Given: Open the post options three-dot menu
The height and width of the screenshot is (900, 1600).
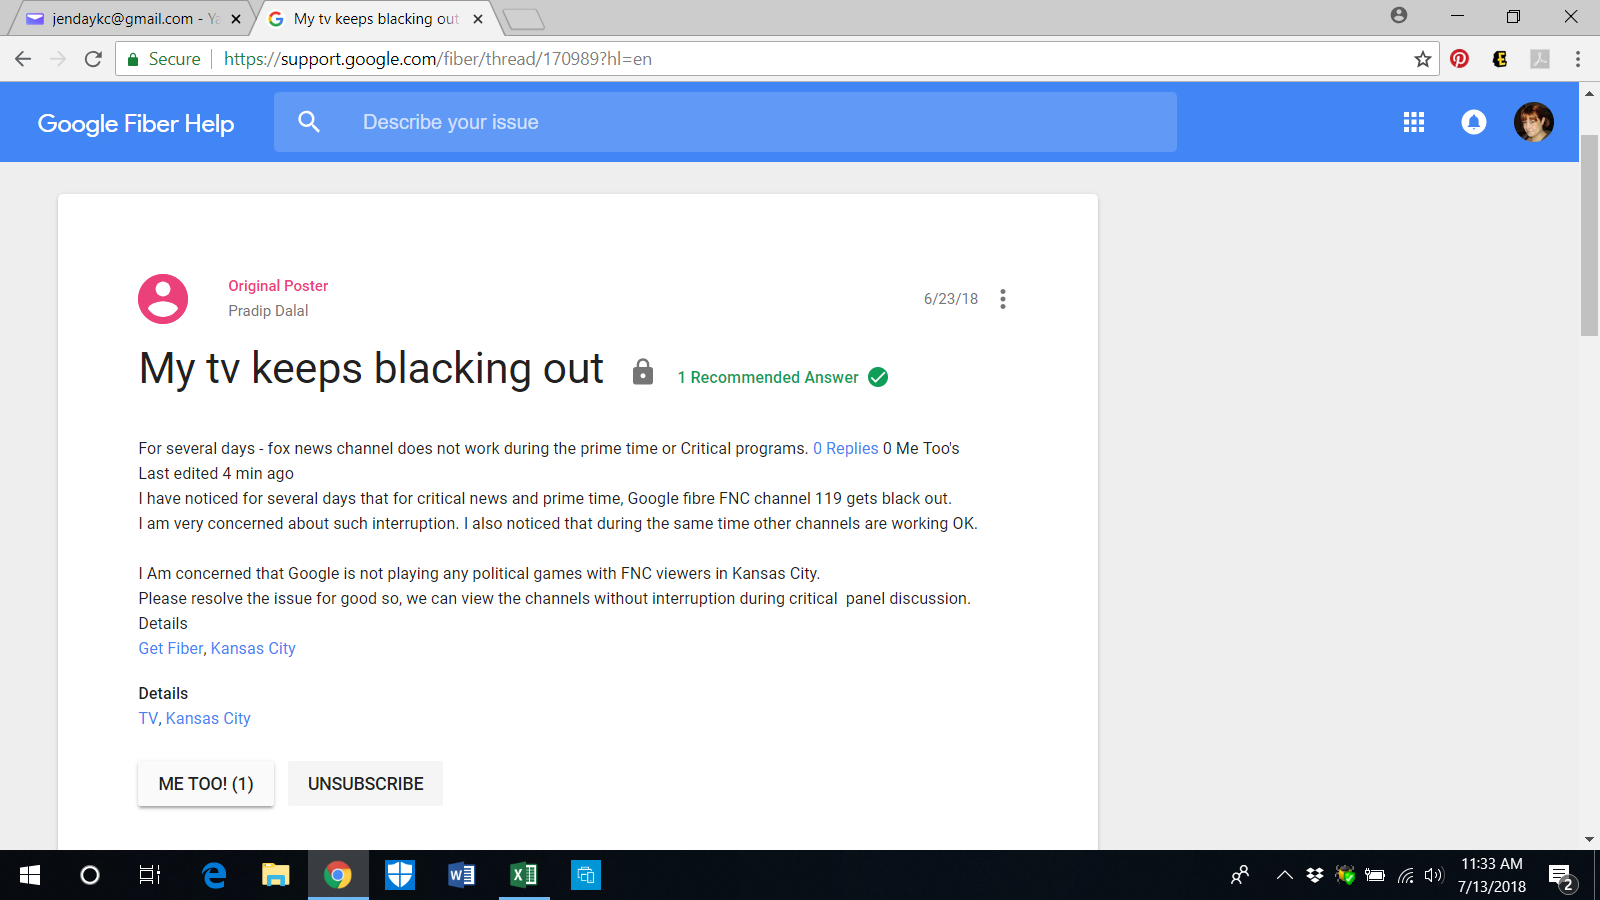Looking at the screenshot, I should pos(1003,299).
